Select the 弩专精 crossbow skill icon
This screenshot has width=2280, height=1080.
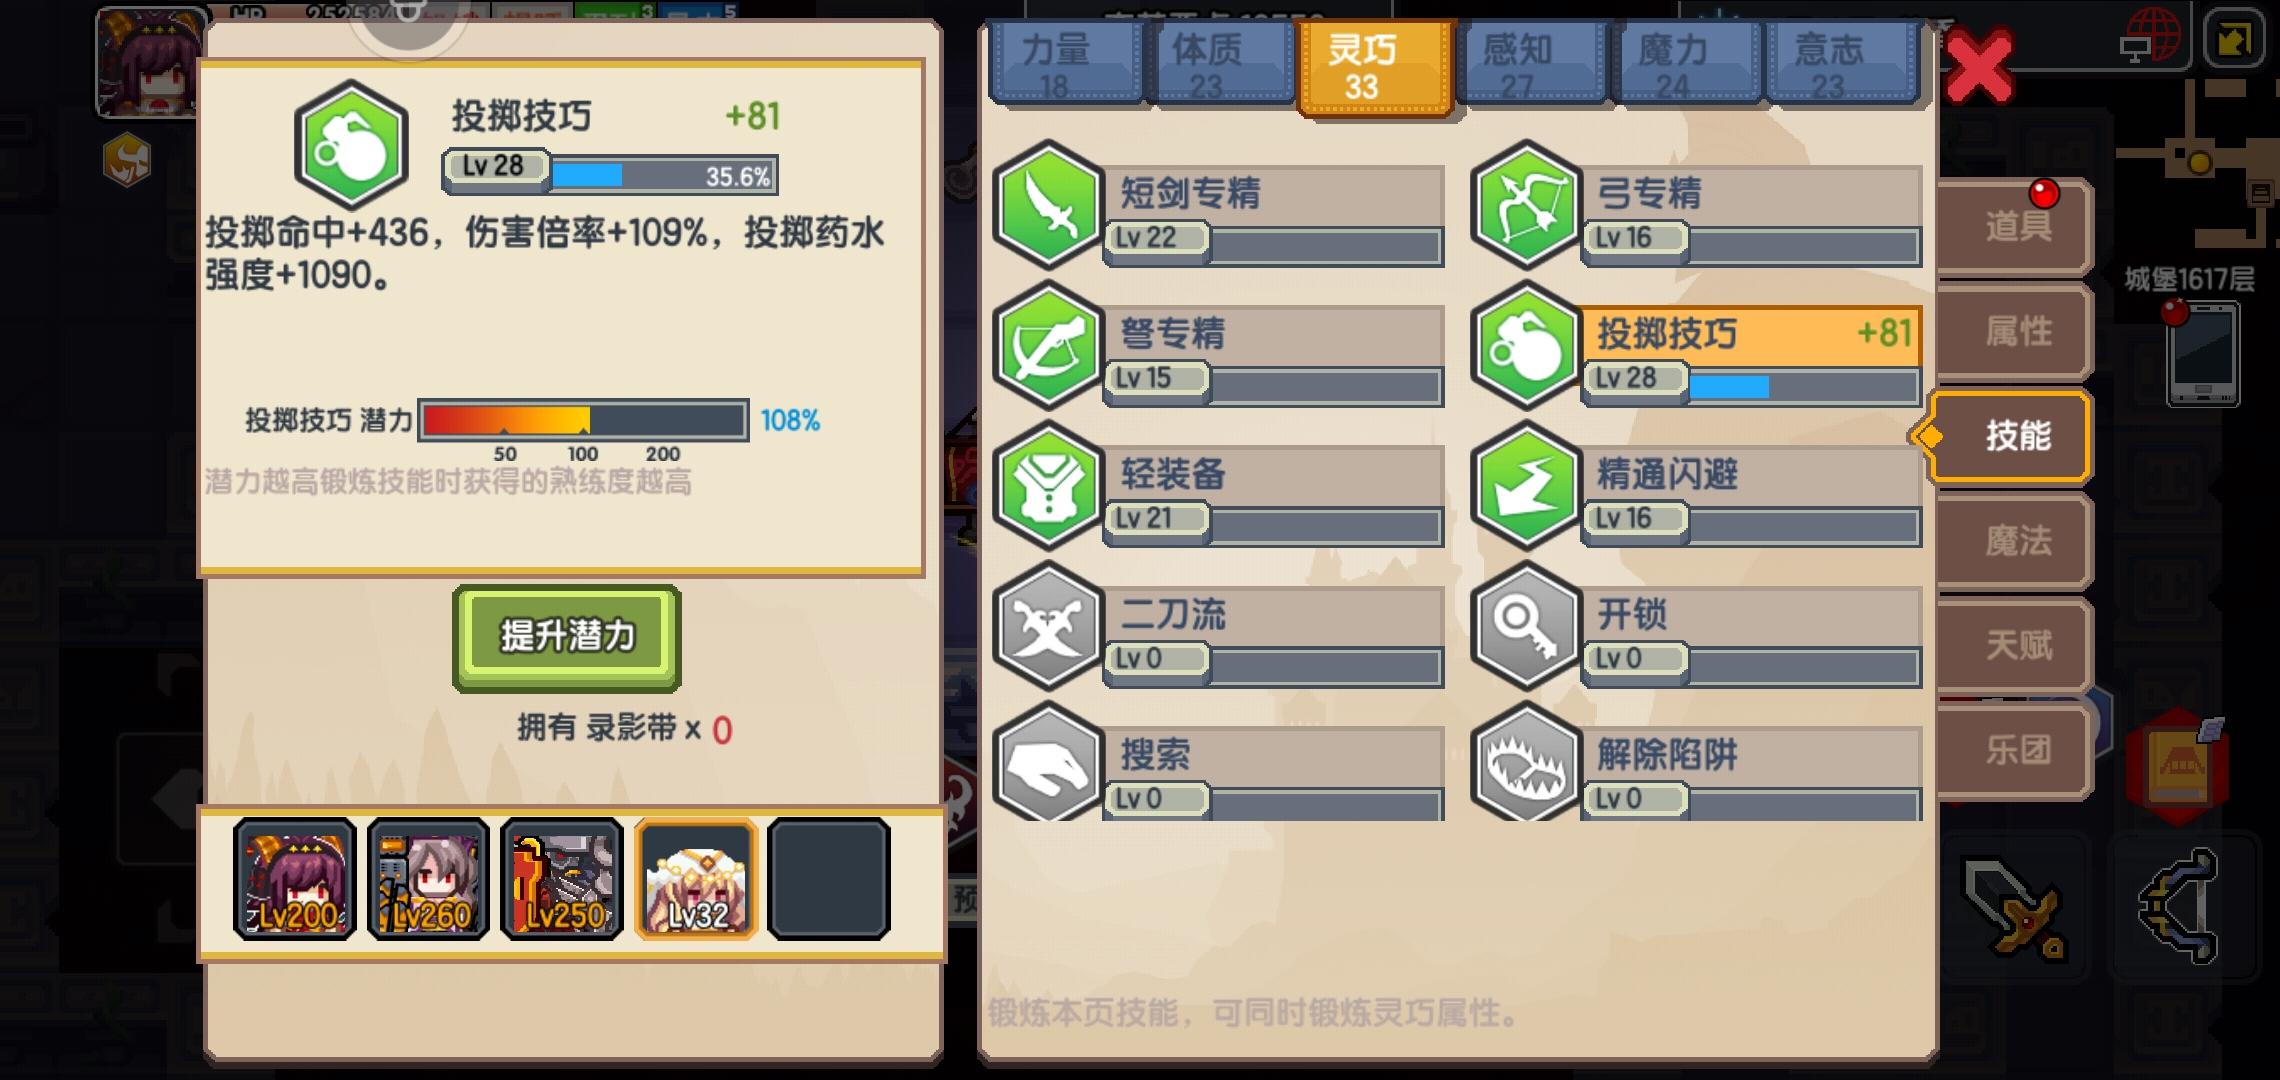point(1048,345)
